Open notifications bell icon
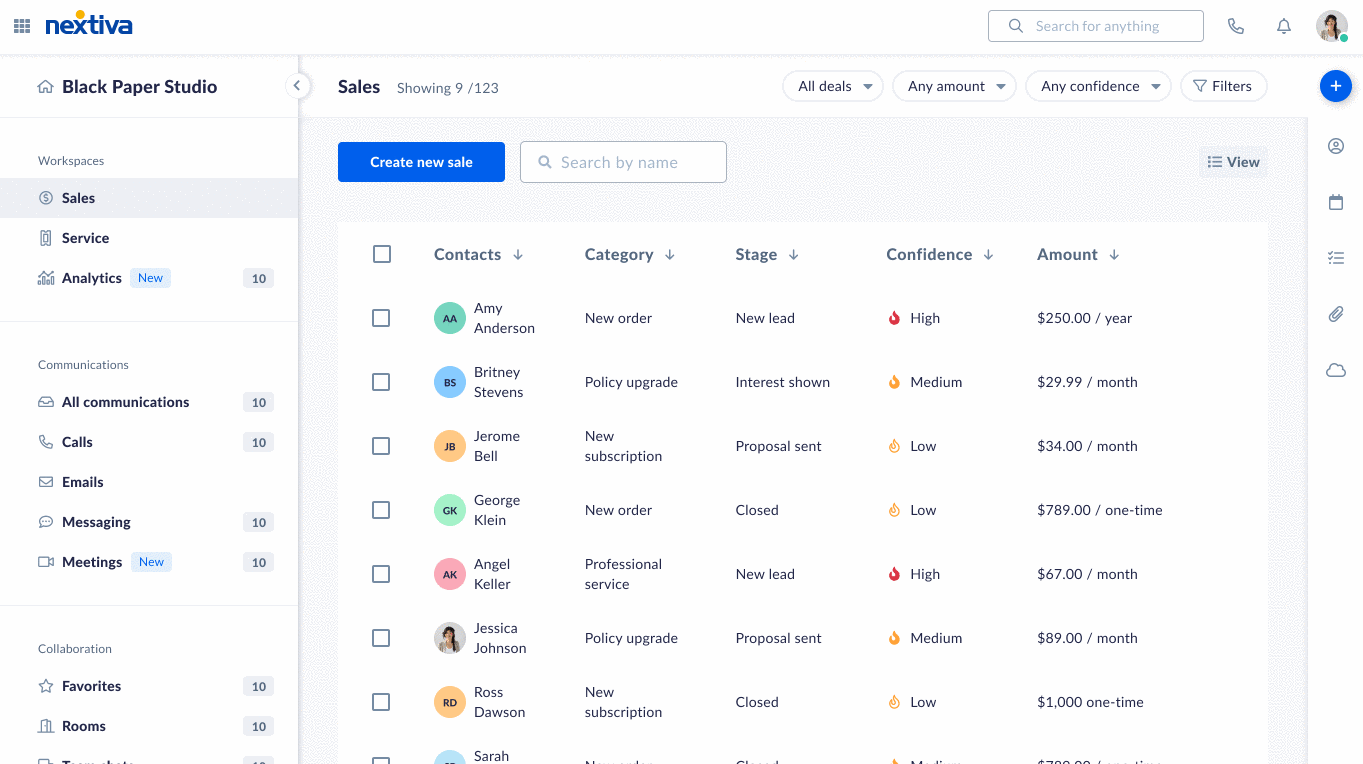This screenshot has height=764, width=1363. tap(1284, 26)
